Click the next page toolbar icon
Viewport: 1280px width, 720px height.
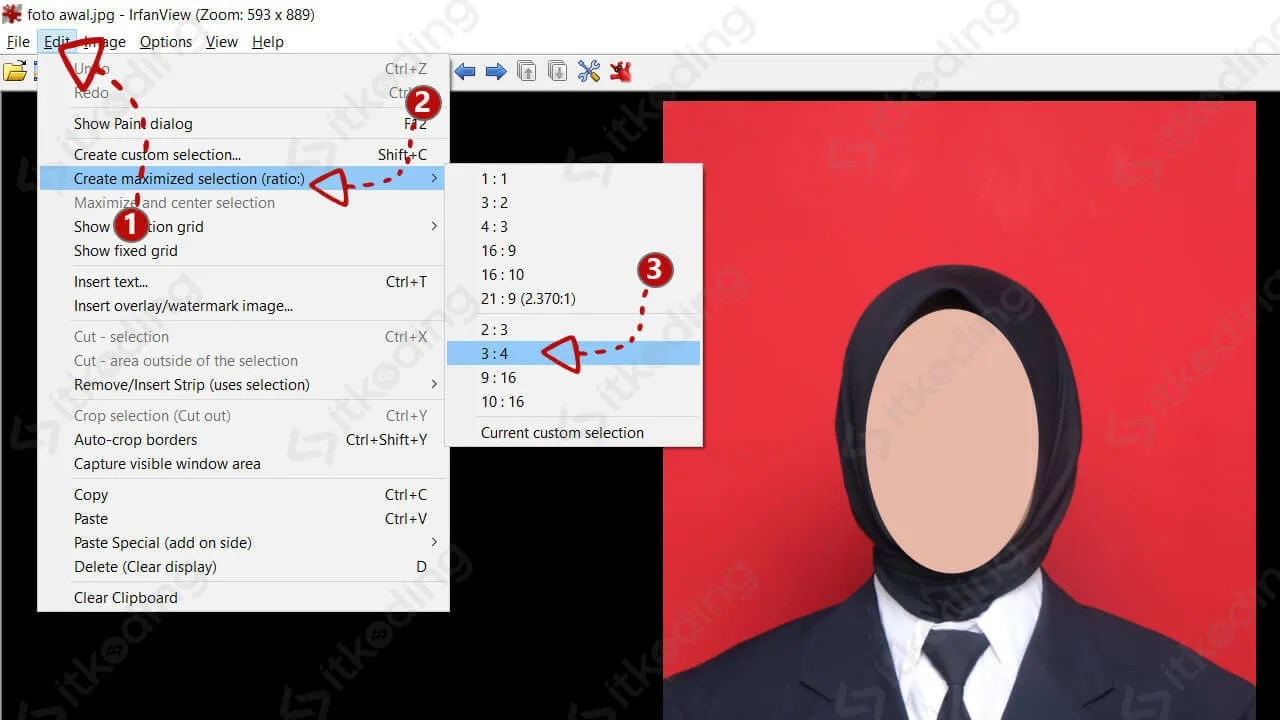[558, 71]
